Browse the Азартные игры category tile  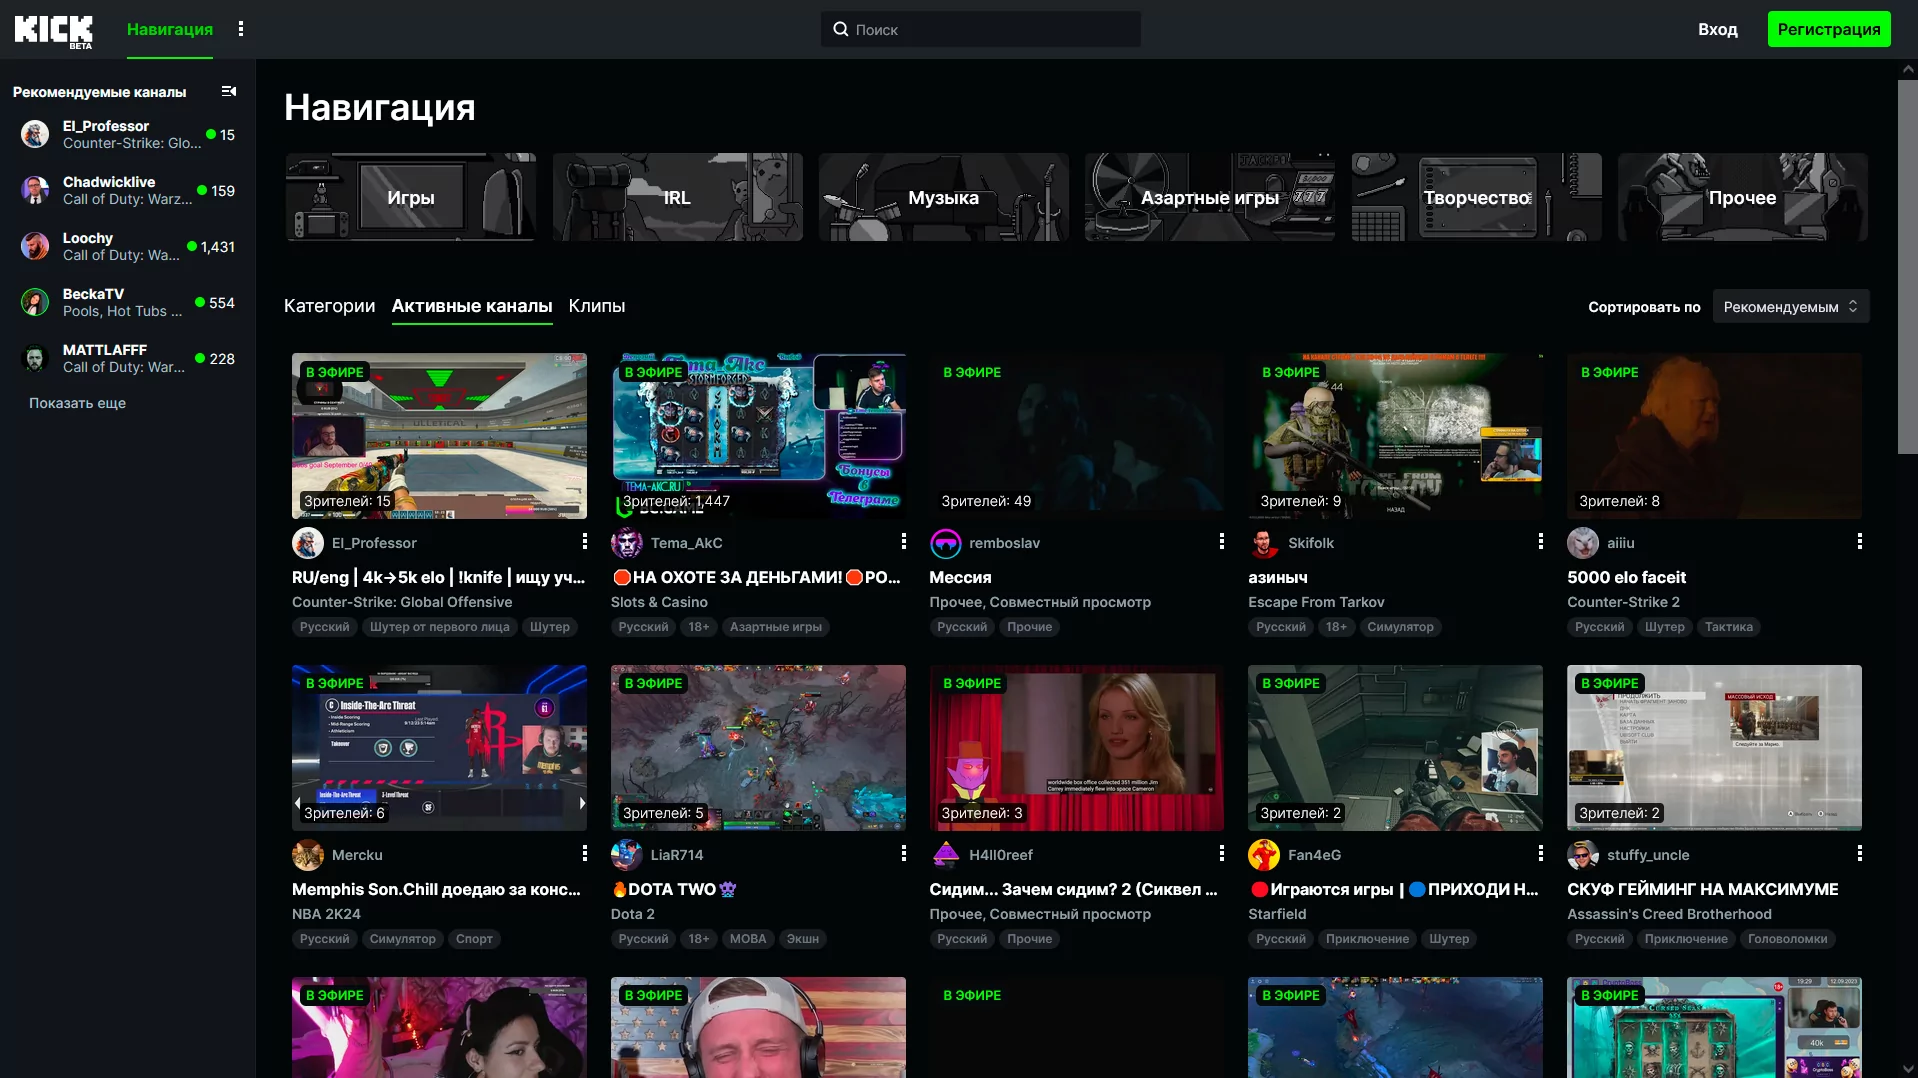point(1210,197)
